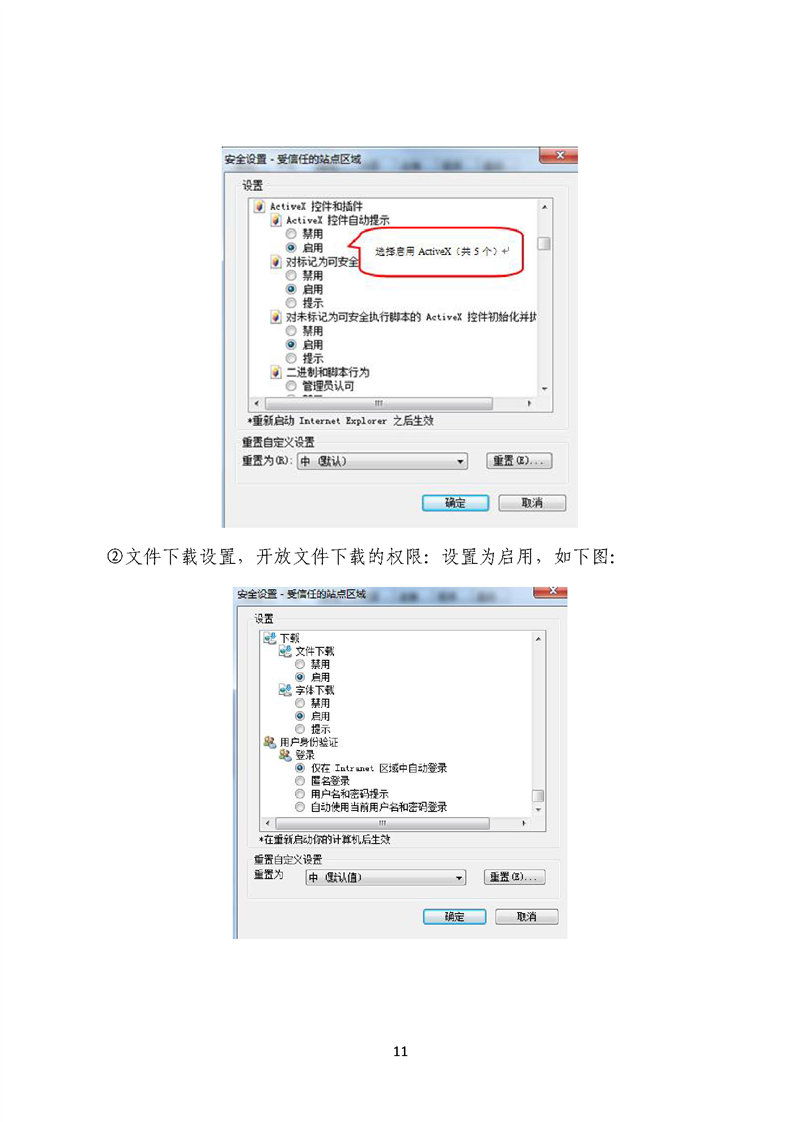Click 重置(E)... button in top dialog
Image resolution: width=793 pixels, height=1122 pixels.
tap(519, 461)
